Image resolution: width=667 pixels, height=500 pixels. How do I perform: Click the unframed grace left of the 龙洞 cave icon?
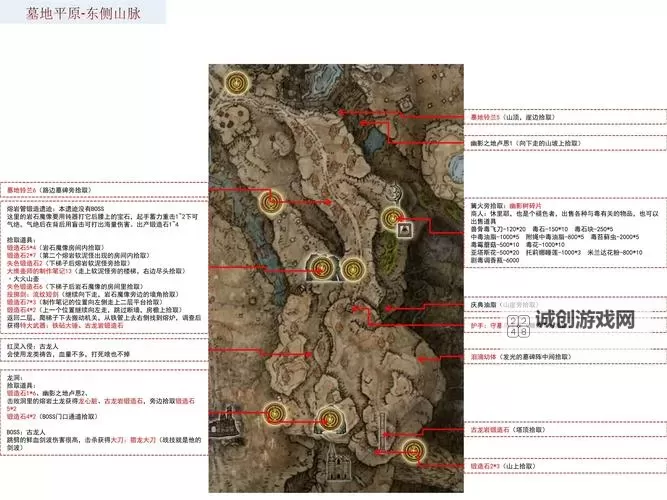coord(274,414)
